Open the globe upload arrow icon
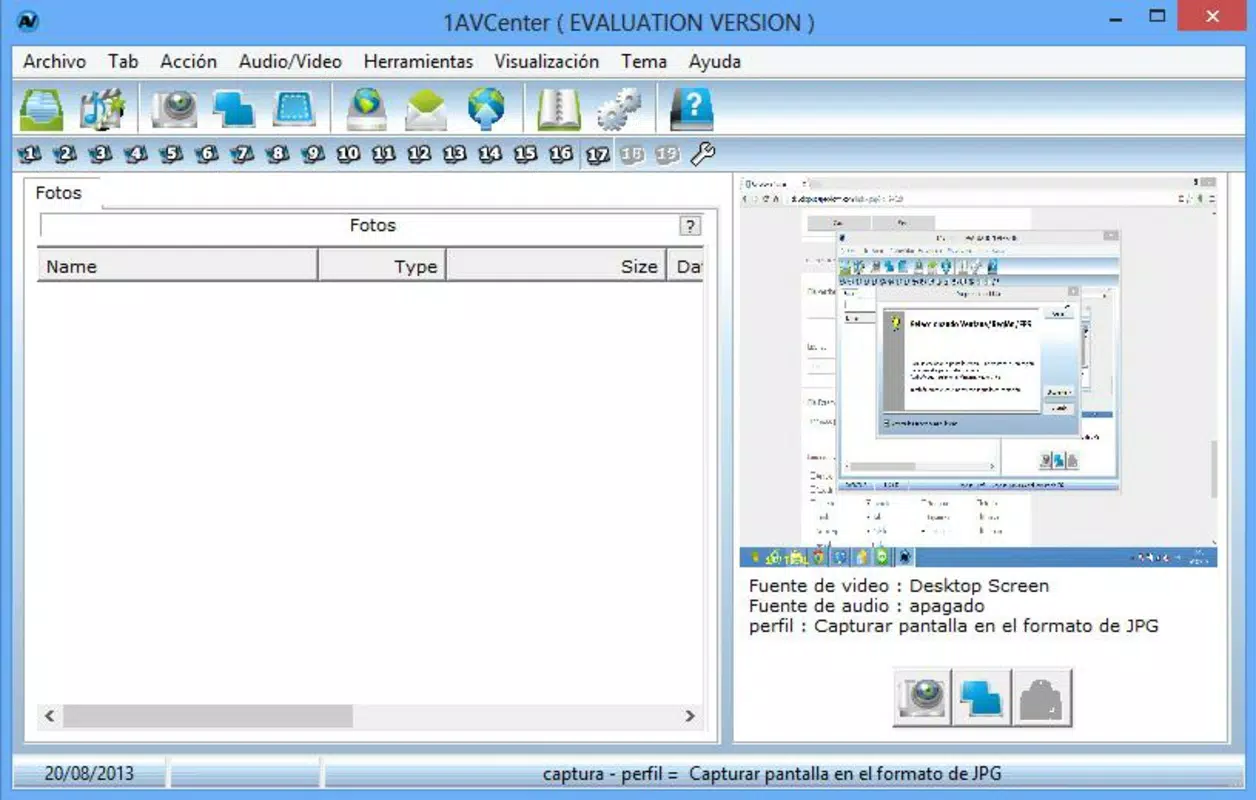Image resolution: width=1256 pixels, height=800 pixels. (x=486, y=109)
